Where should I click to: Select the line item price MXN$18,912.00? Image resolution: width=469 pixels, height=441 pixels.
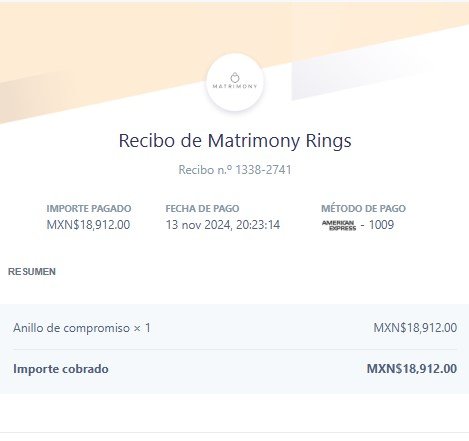tap(415, 328)
